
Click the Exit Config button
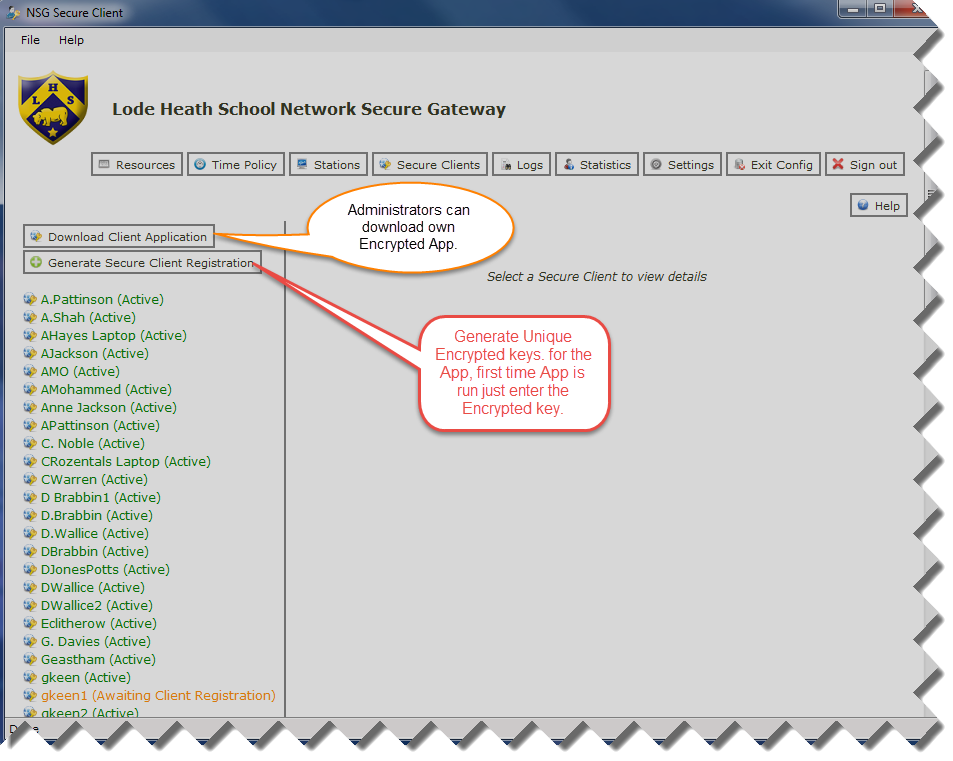[773, 165]
